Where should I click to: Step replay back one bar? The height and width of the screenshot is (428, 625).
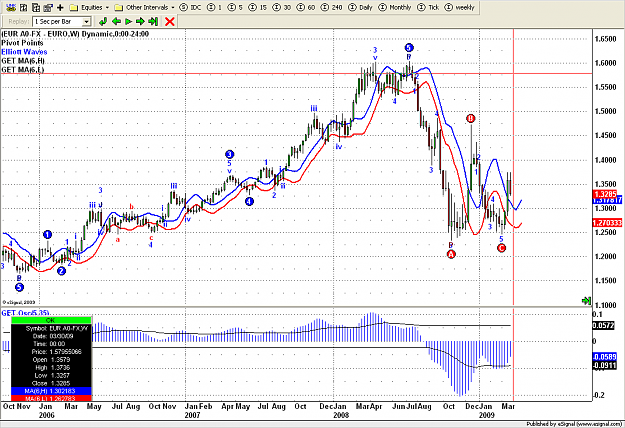tap(116, 21)
